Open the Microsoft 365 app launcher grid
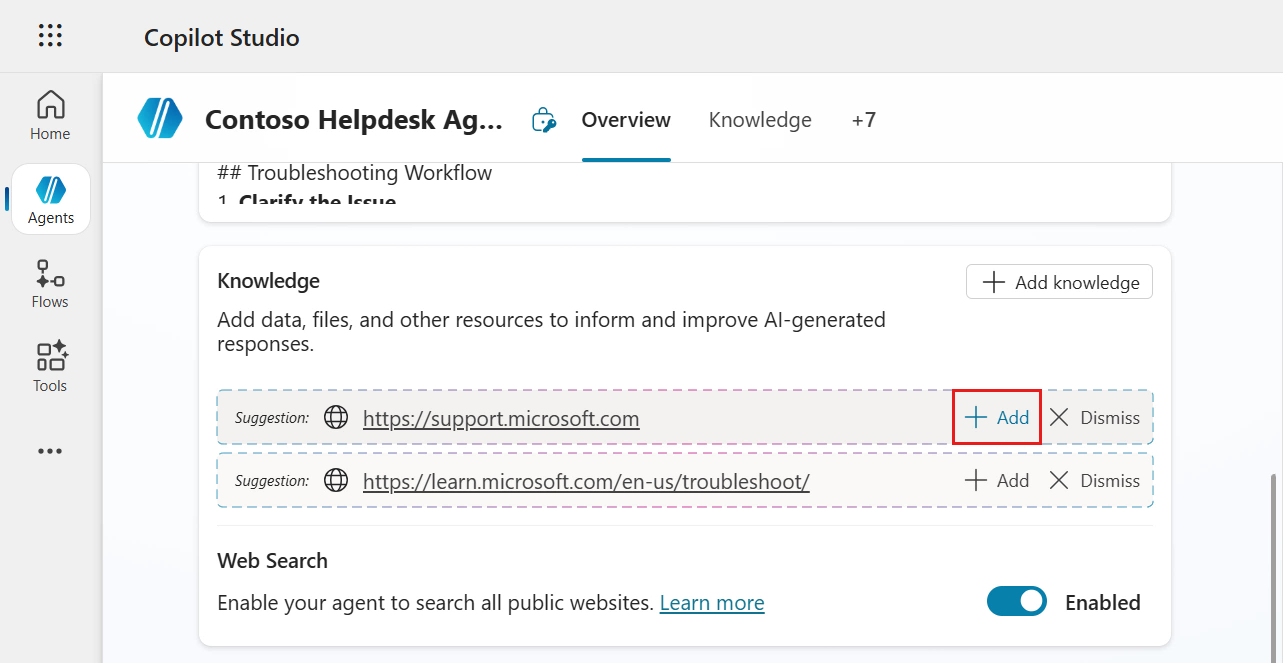 point(49,35)
